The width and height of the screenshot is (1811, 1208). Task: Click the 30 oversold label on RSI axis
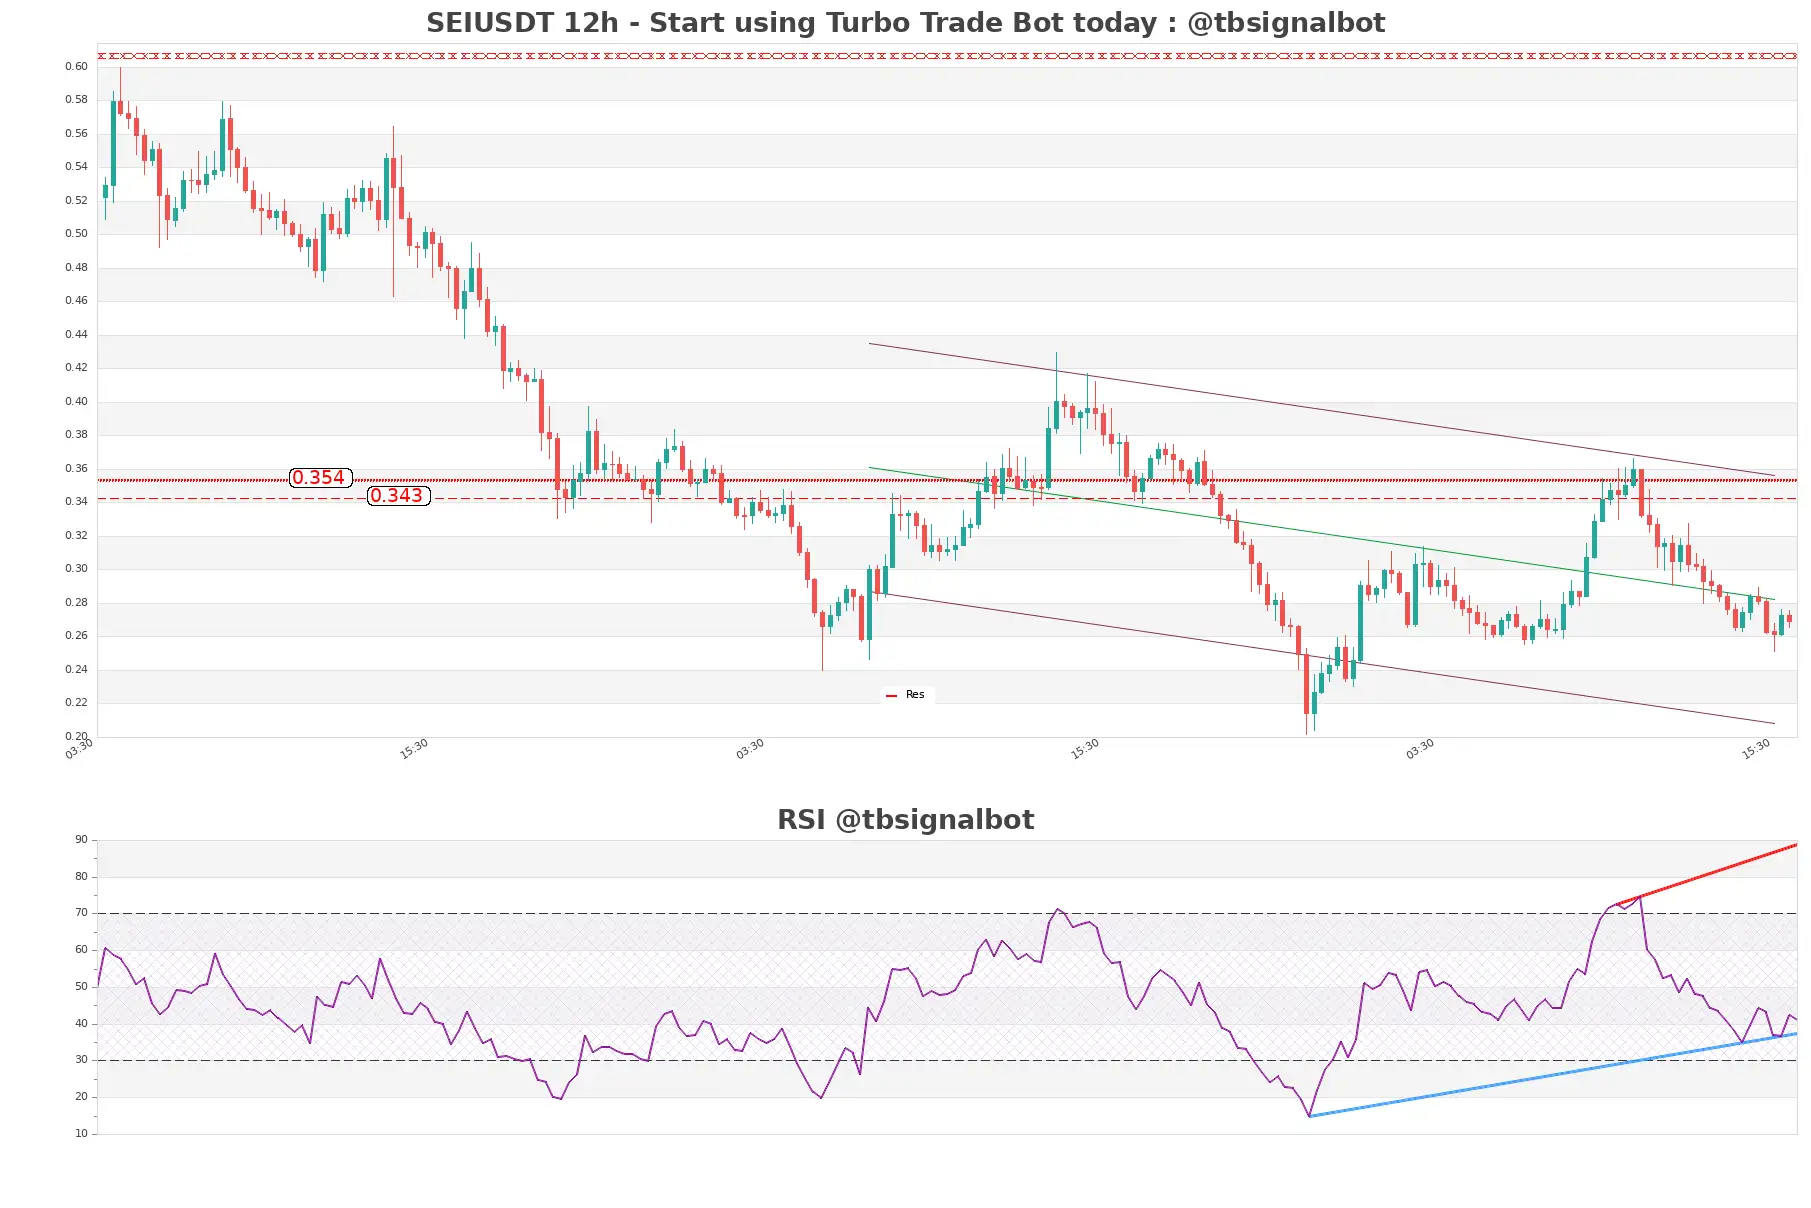pos(81,1059)
